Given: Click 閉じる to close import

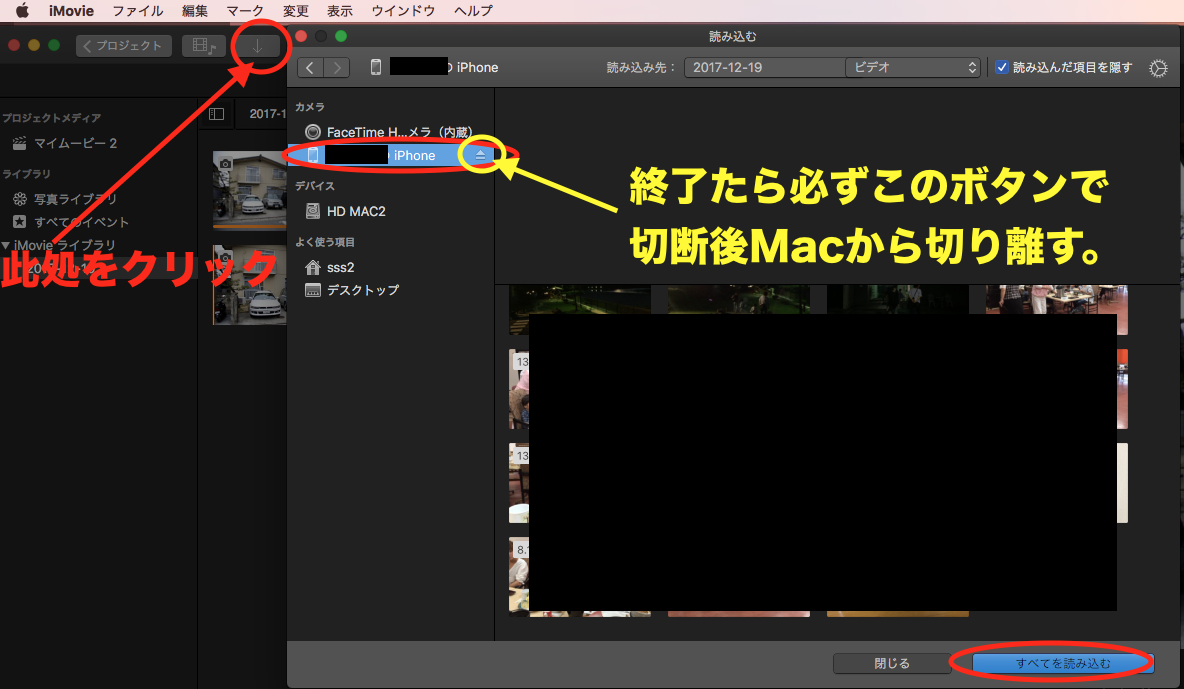Looking at the screenshot, I should pyautogui.click(x=892, y=663).
